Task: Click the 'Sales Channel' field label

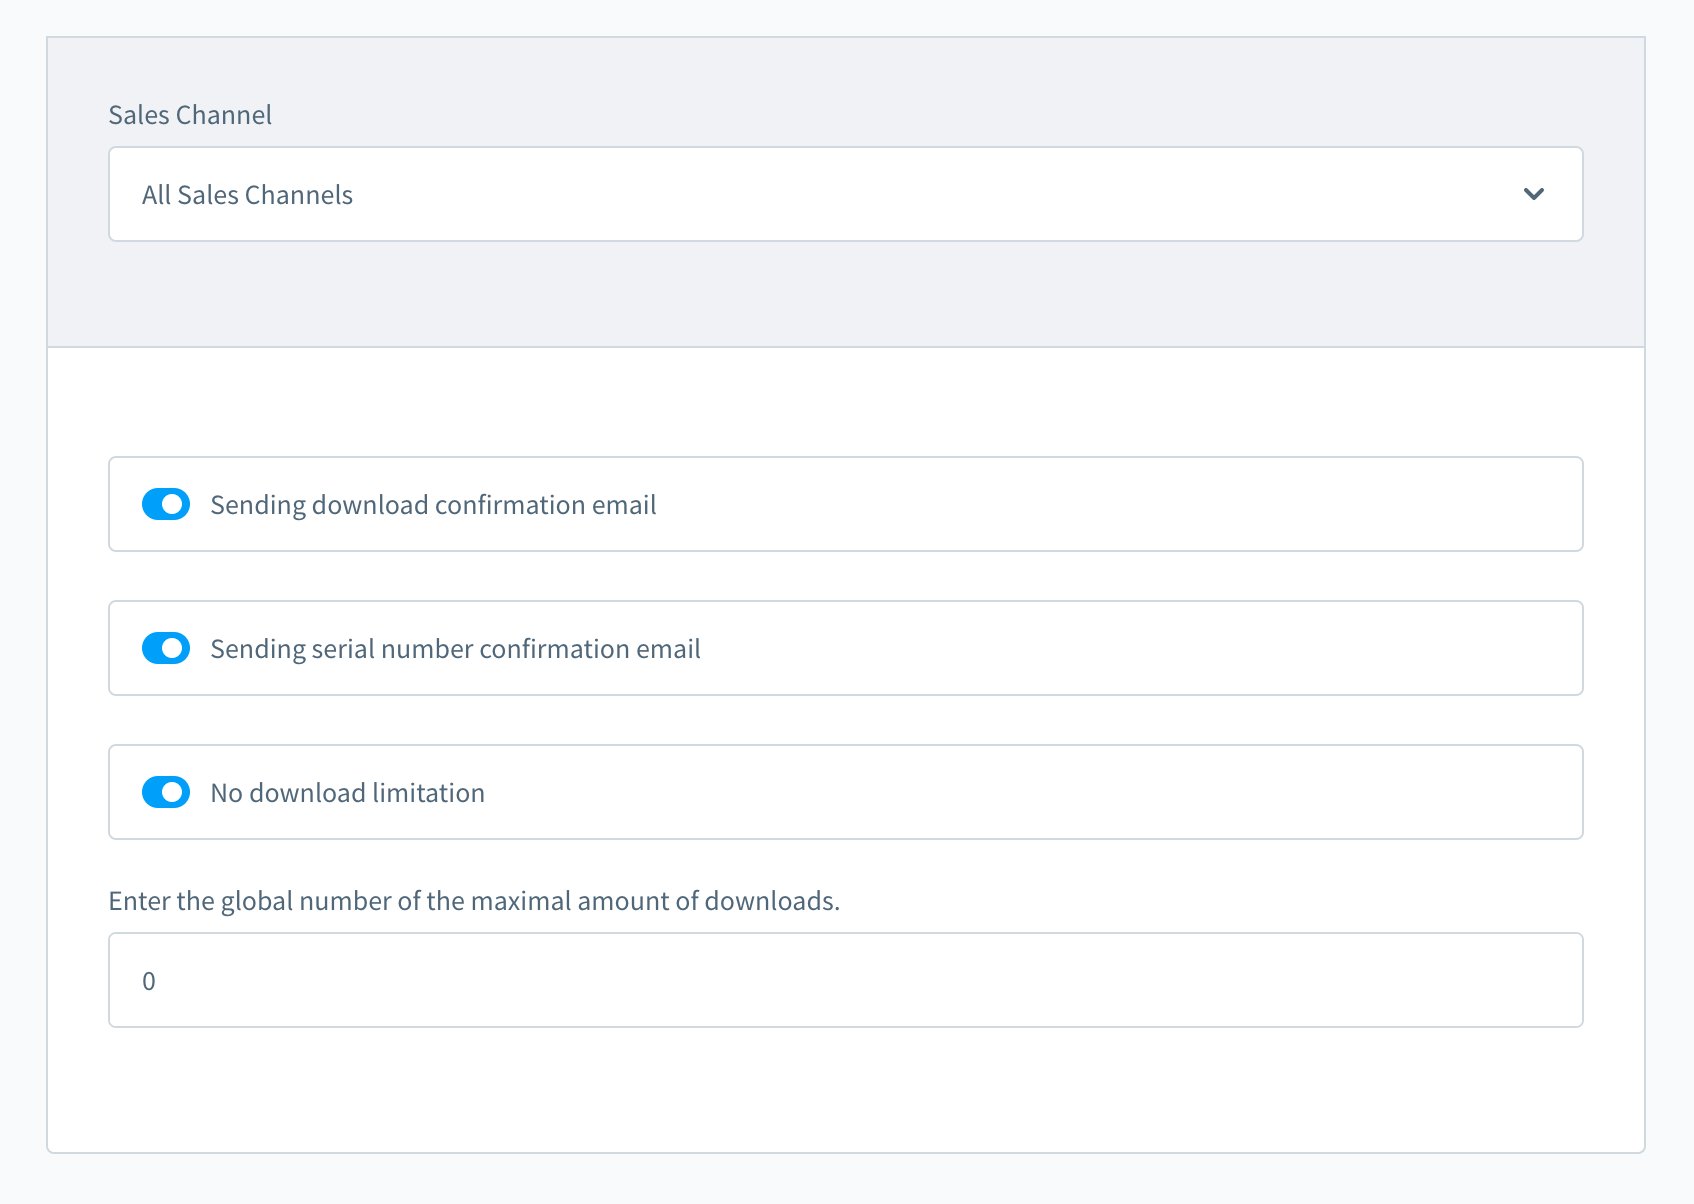Action: click(x=190, y=115)
